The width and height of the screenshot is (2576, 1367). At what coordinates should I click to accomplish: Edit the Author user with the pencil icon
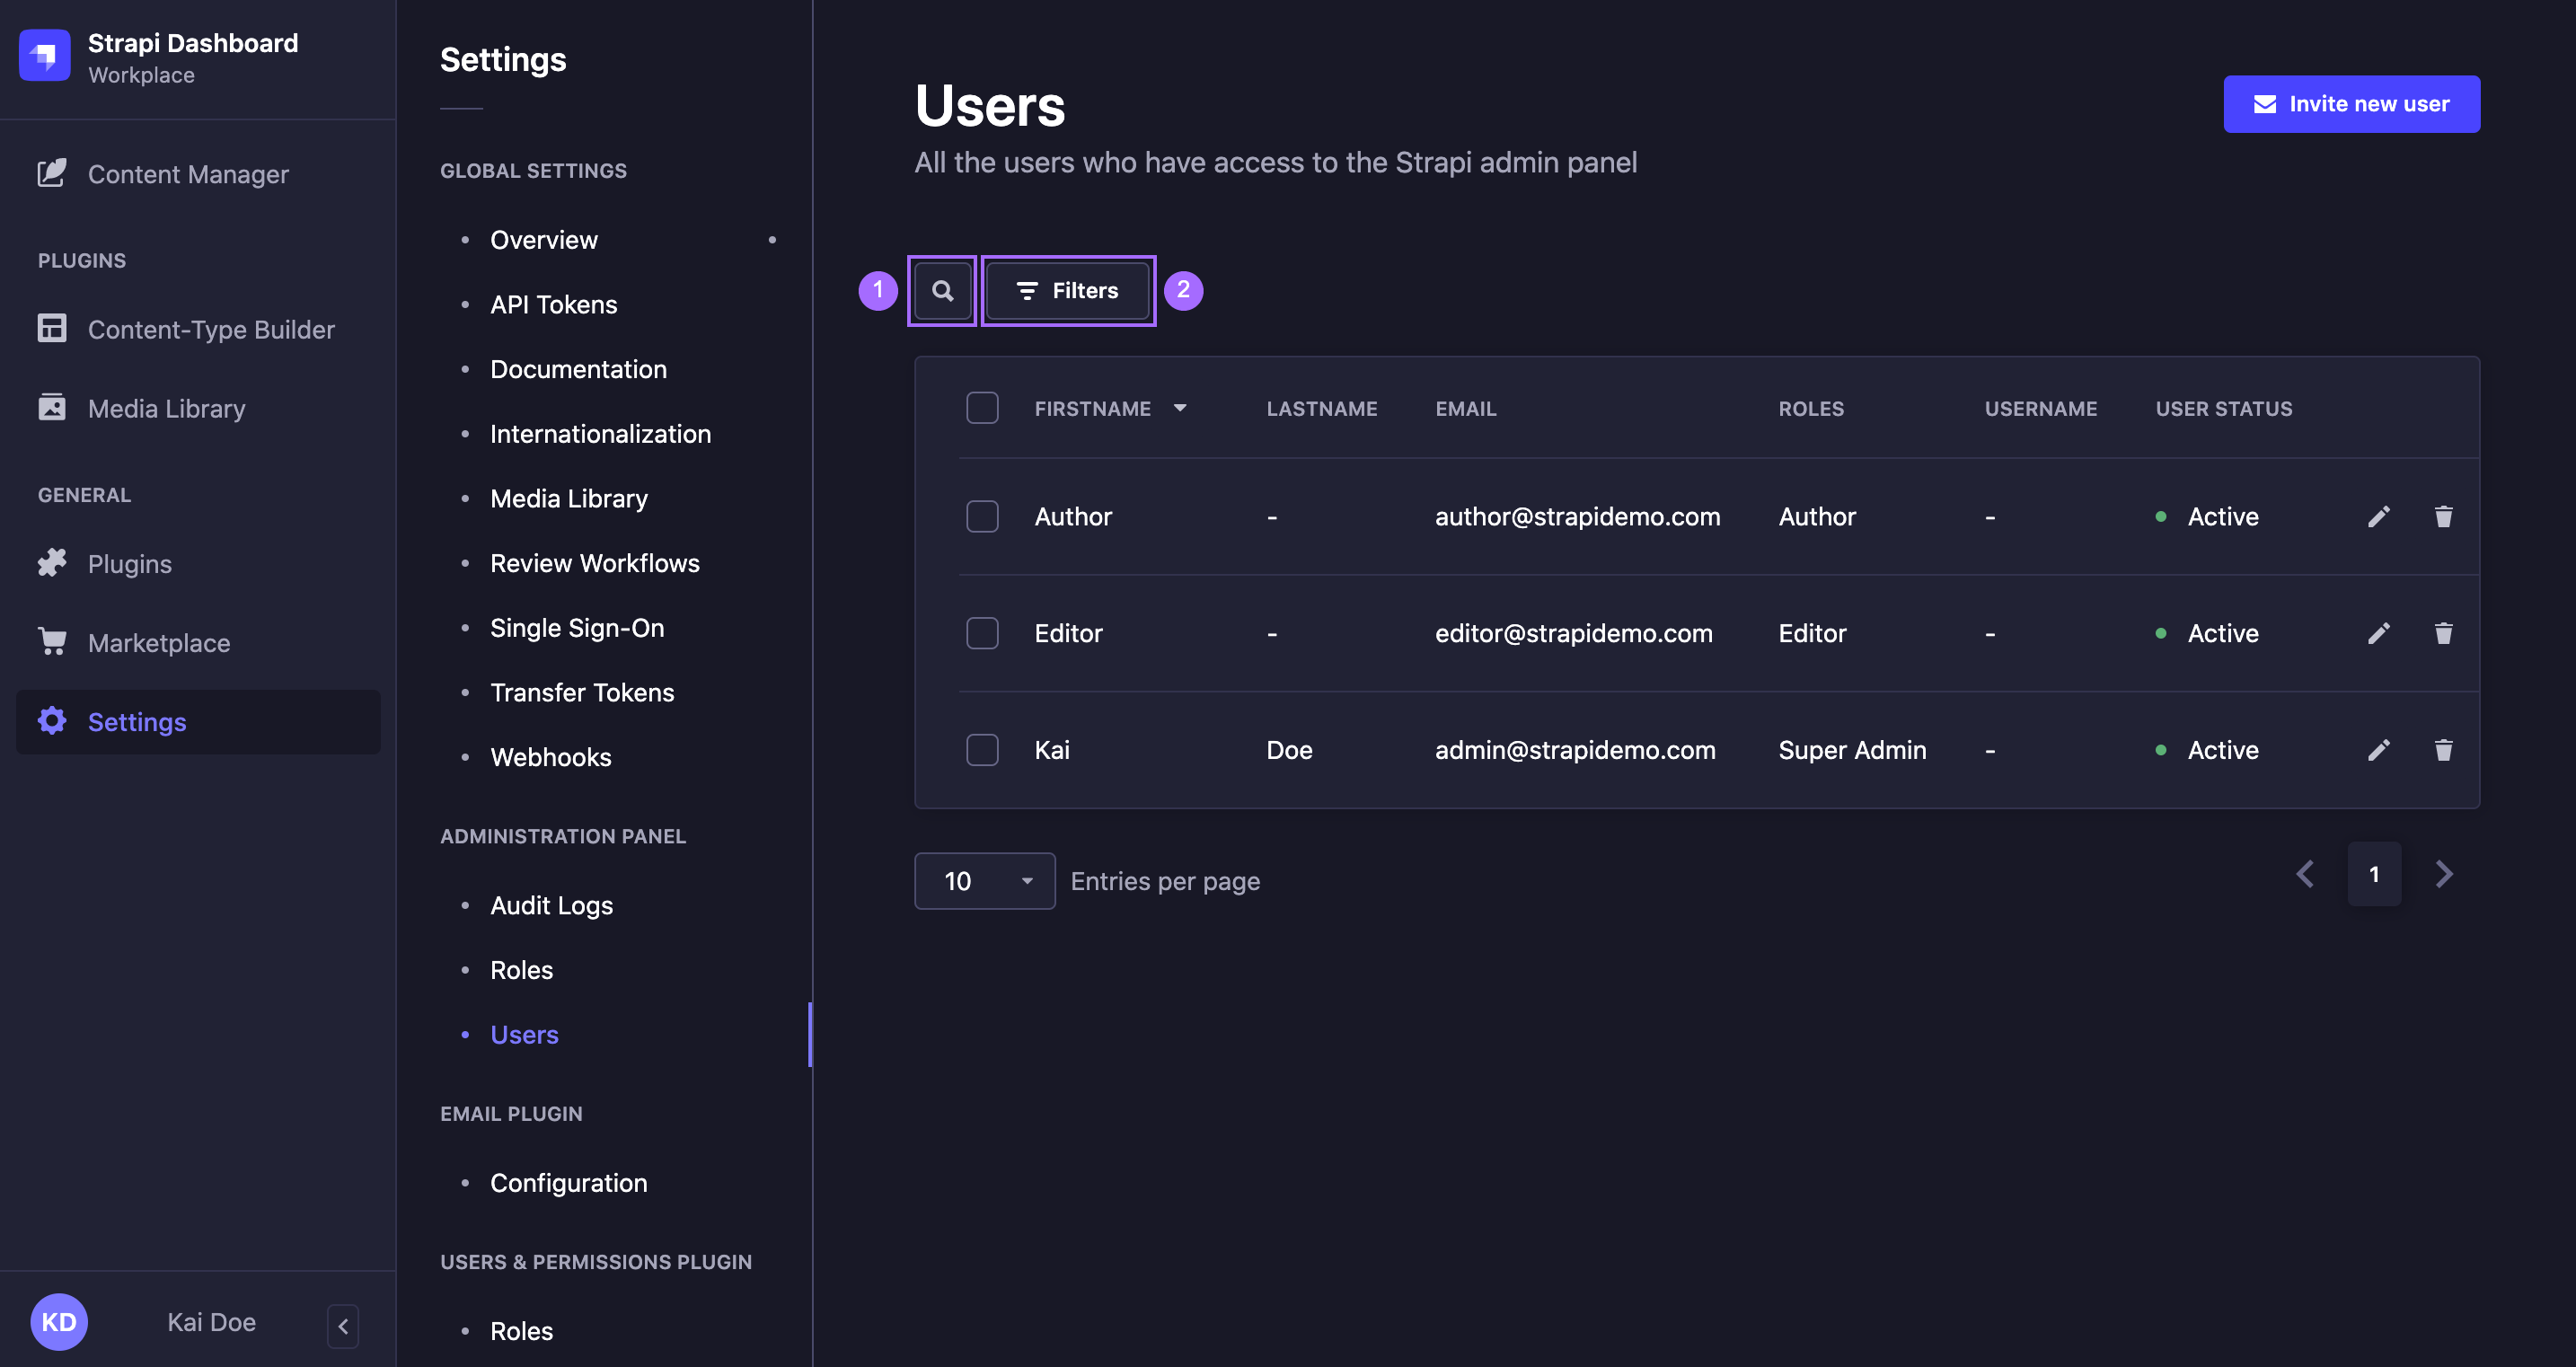[x=2380, y=516]
